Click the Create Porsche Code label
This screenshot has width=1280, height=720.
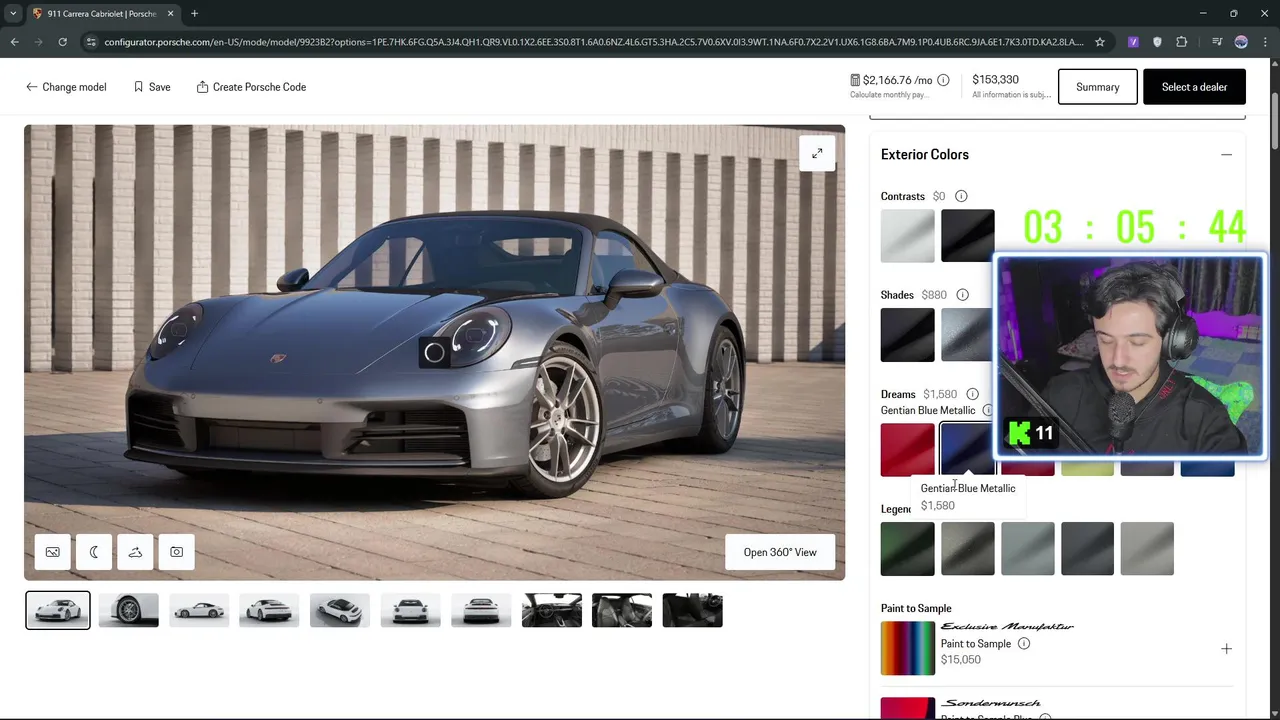pyautogui.click(x=259, y=87)
